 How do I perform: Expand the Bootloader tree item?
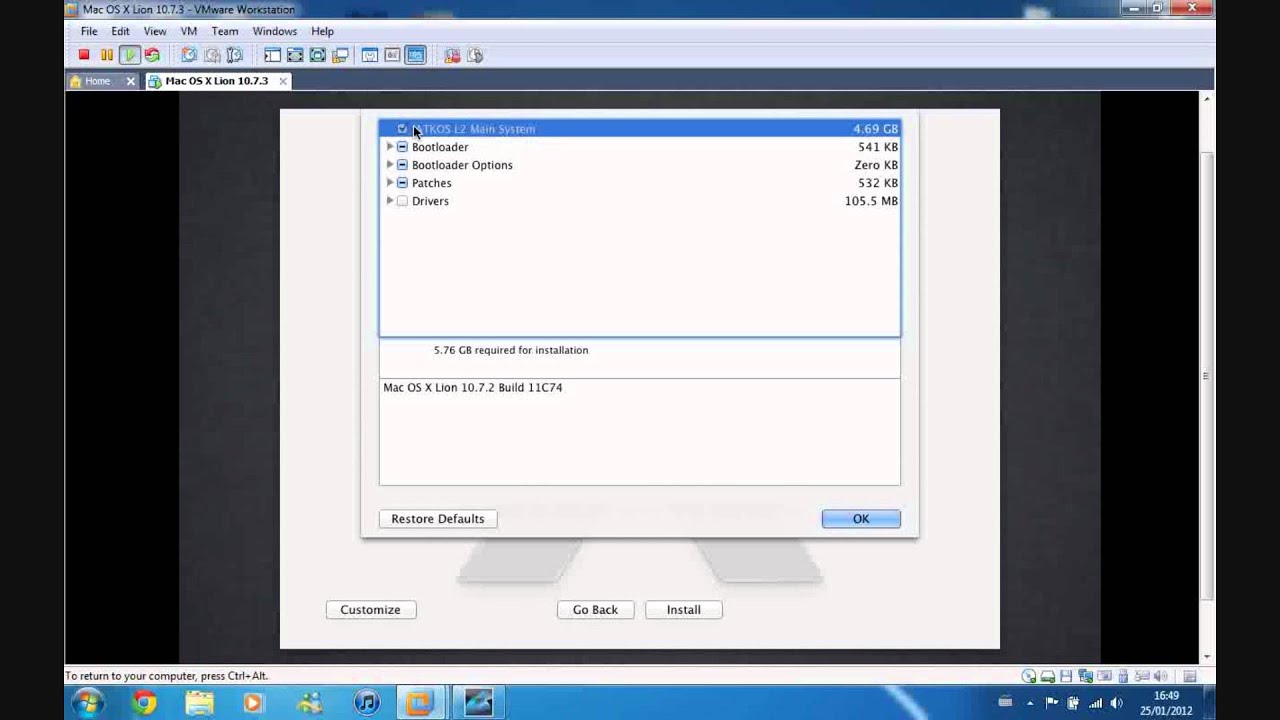click(x=390, y=147)
